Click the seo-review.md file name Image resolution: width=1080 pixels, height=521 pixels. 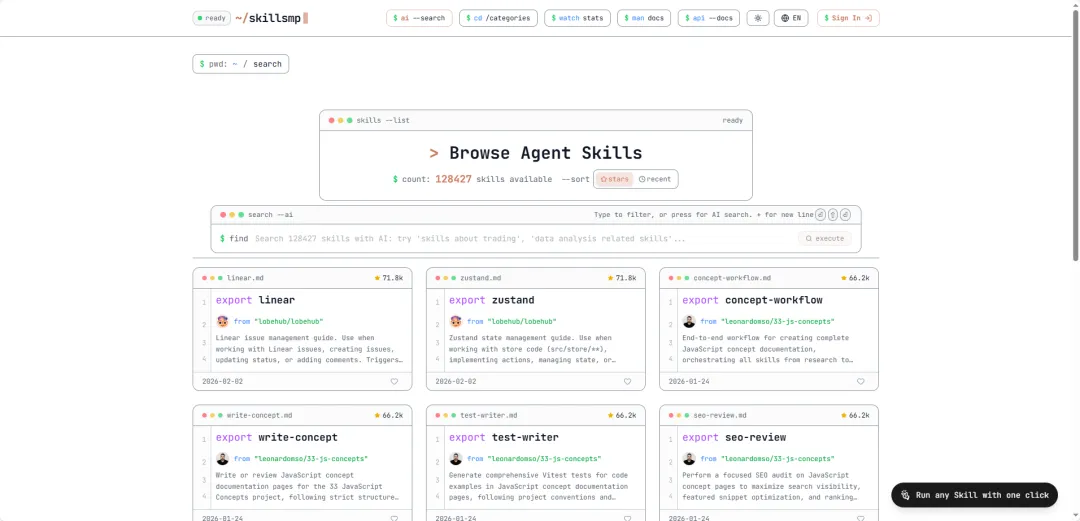(719, 416)
